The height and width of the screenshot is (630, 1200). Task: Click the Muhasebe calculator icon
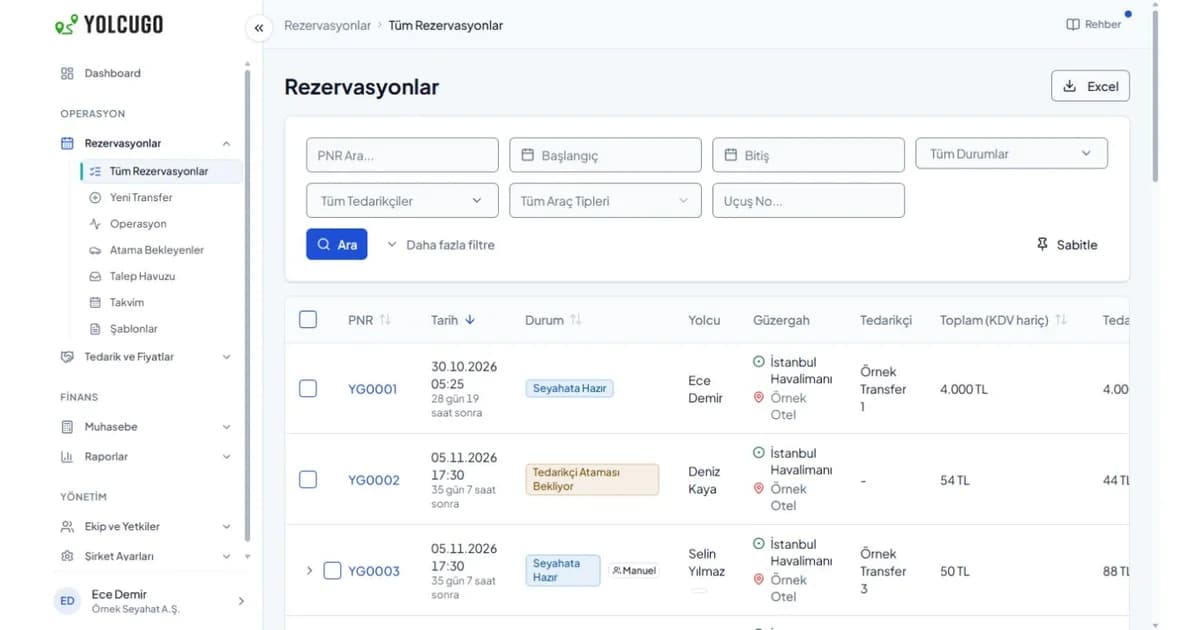[x=67, y=427]
